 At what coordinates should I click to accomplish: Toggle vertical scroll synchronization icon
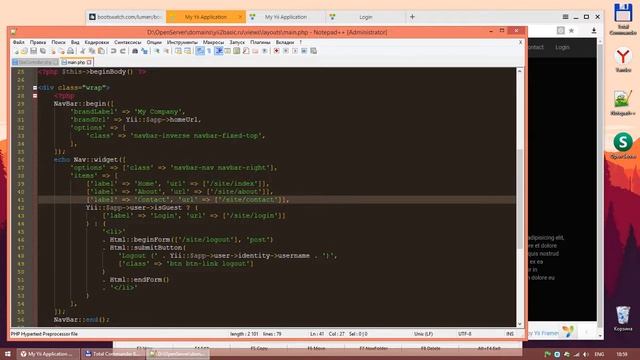click(x=178, y=51)
